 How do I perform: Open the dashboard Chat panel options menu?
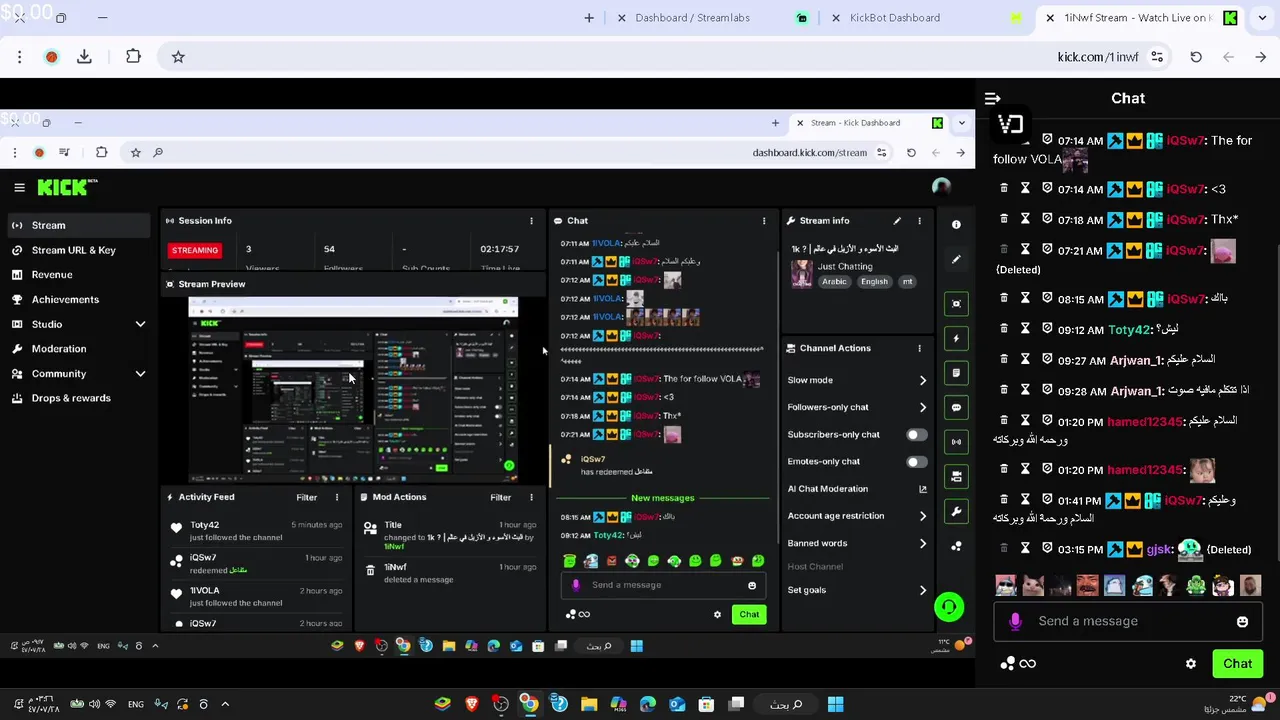click(x=764, y=221)
